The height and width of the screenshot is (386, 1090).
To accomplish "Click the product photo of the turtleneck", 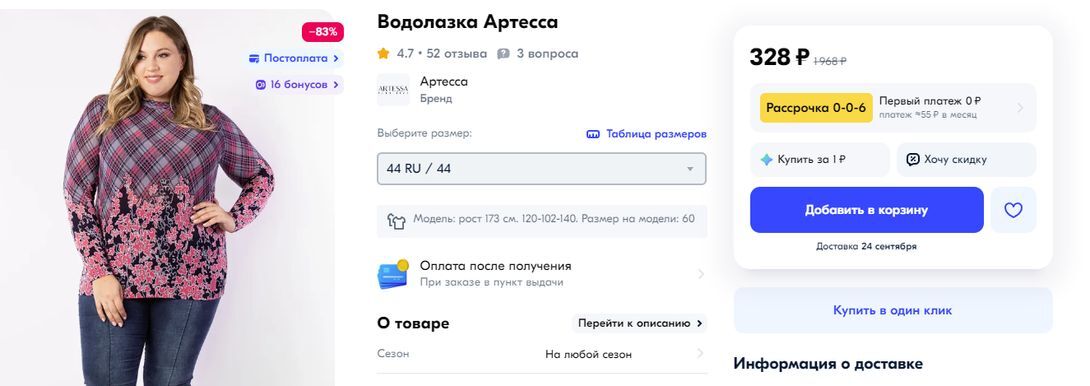I will (168, 198).
